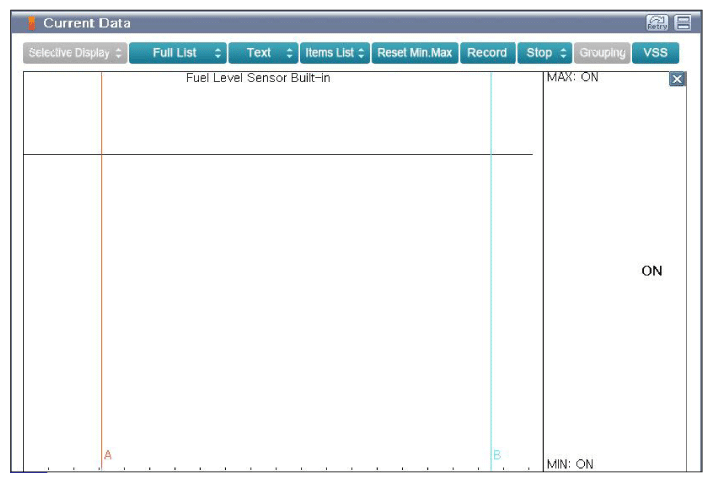
Task: Close the Fuel Level Sensor graph panel
Action: click(677, 80)
